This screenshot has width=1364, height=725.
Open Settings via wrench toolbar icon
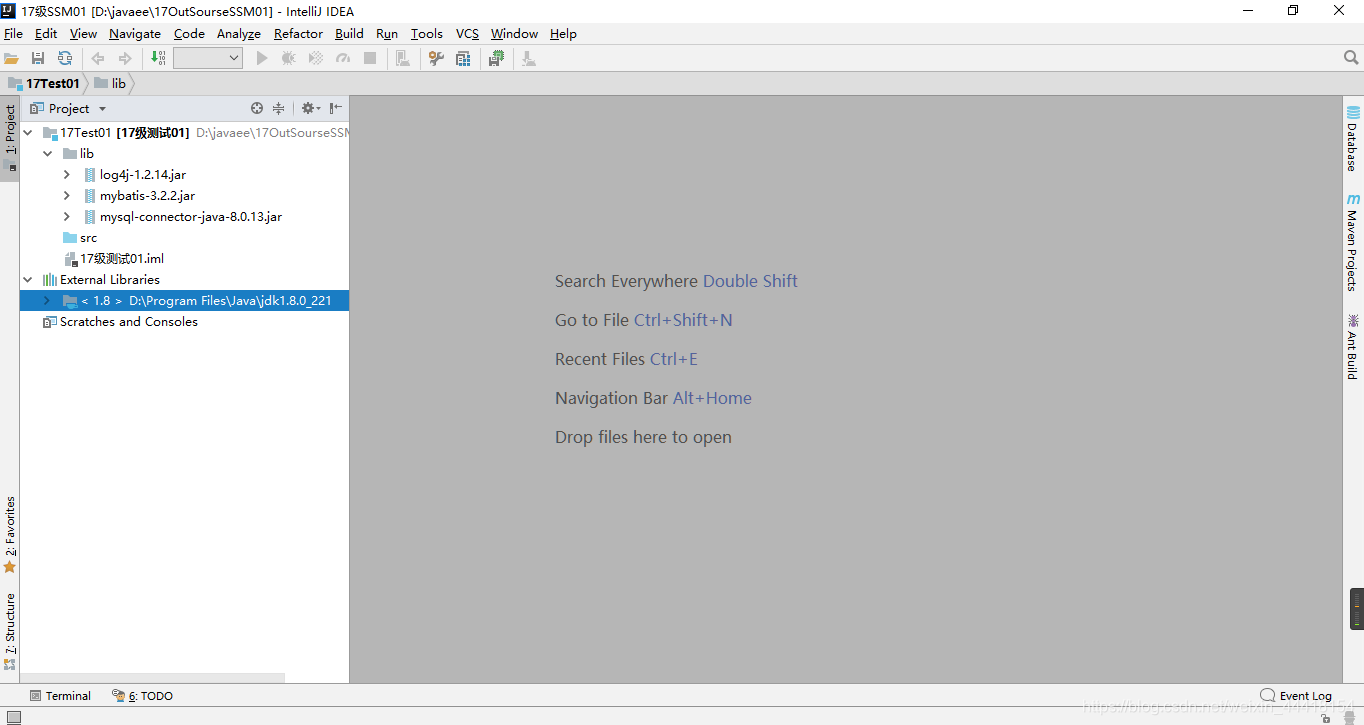pyautogui.click(x=436, y=59)
